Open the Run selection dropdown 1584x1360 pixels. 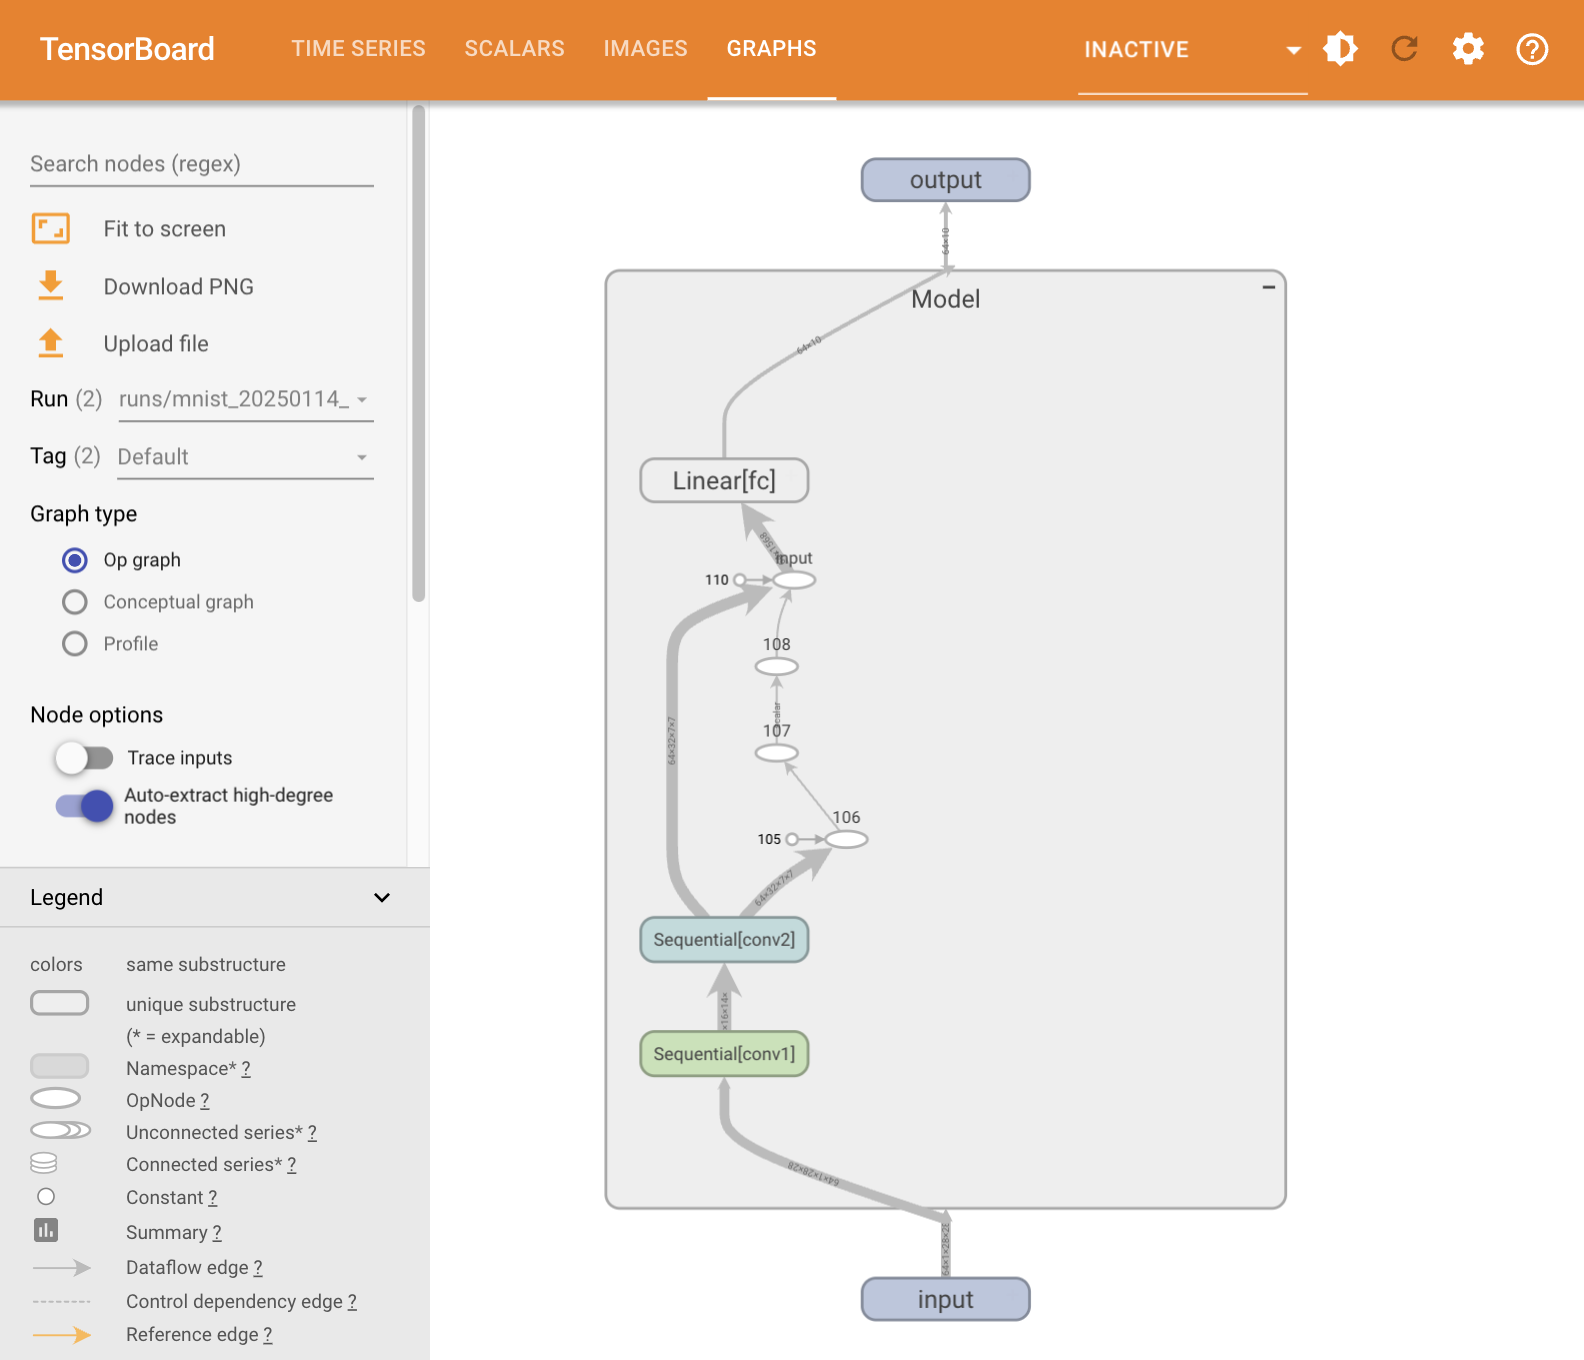pyautogui.click(x=245, y=400)
